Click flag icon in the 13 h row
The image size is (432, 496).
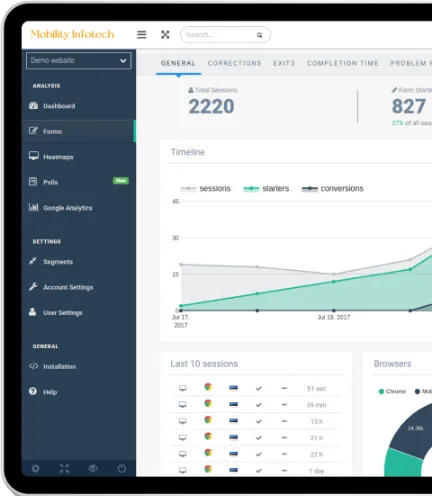[x=234, y=421]
